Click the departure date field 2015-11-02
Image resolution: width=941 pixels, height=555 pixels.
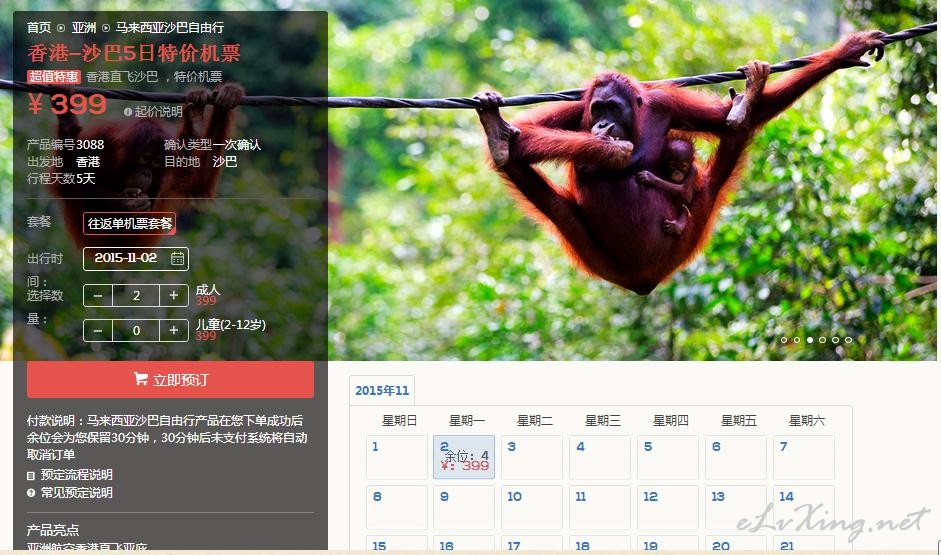(x=136, y=259)
